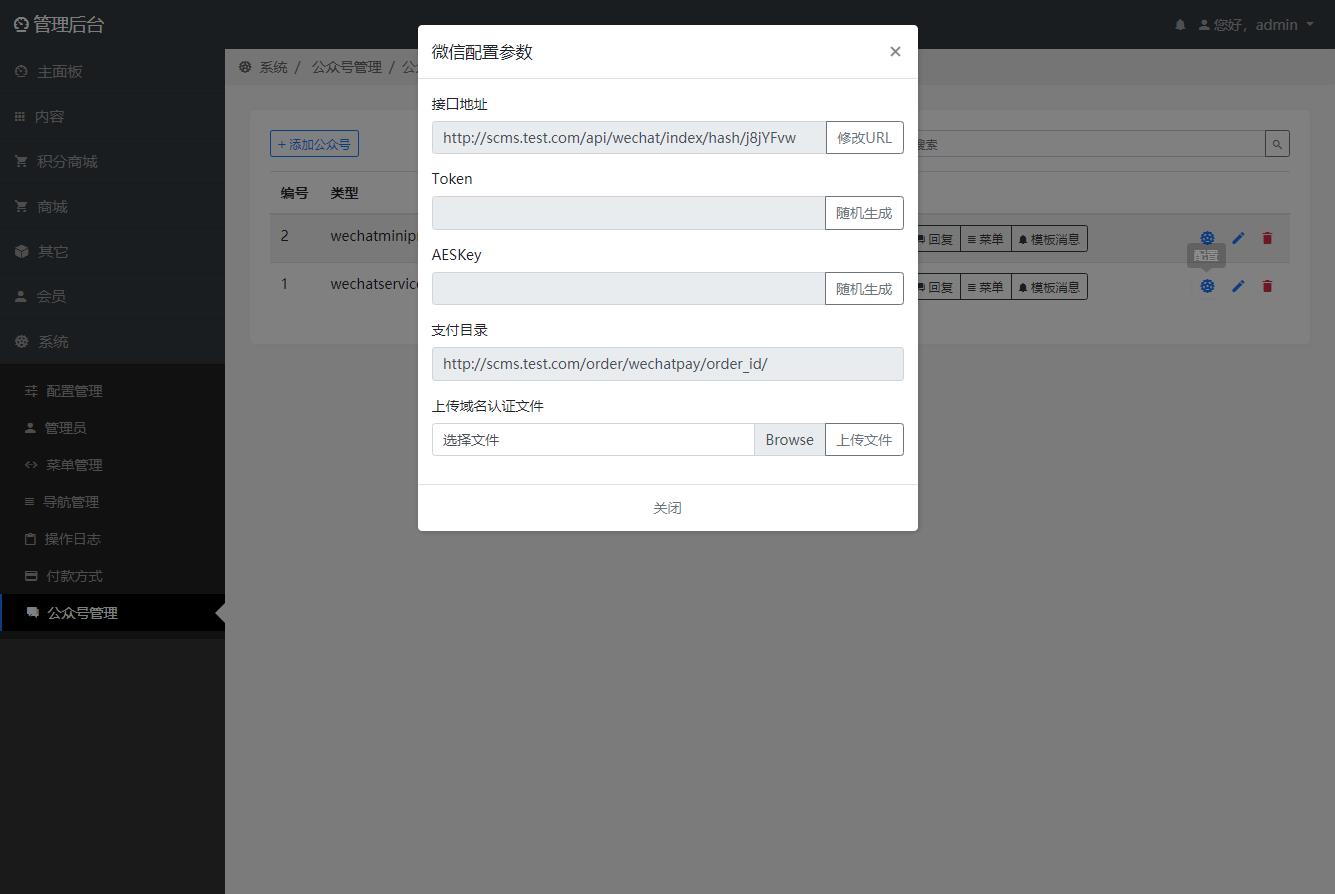Open 菜单 for the wechatservice row
The width and height of the screenshot is (1335, 894).
(x=985, y=287)
